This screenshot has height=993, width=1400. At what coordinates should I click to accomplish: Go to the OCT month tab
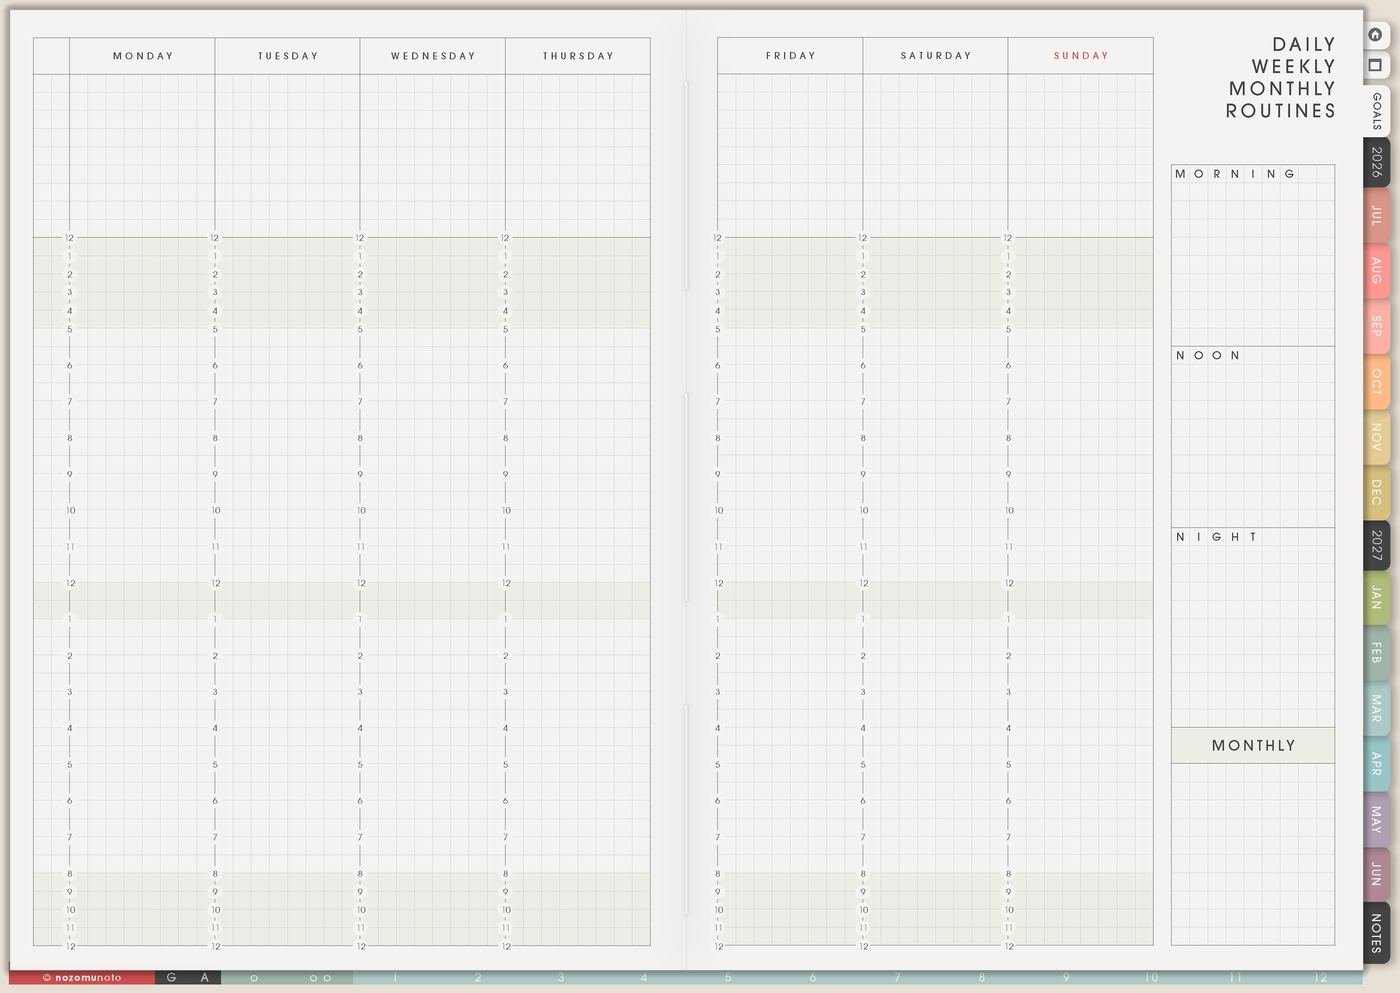click(1377, 381)
